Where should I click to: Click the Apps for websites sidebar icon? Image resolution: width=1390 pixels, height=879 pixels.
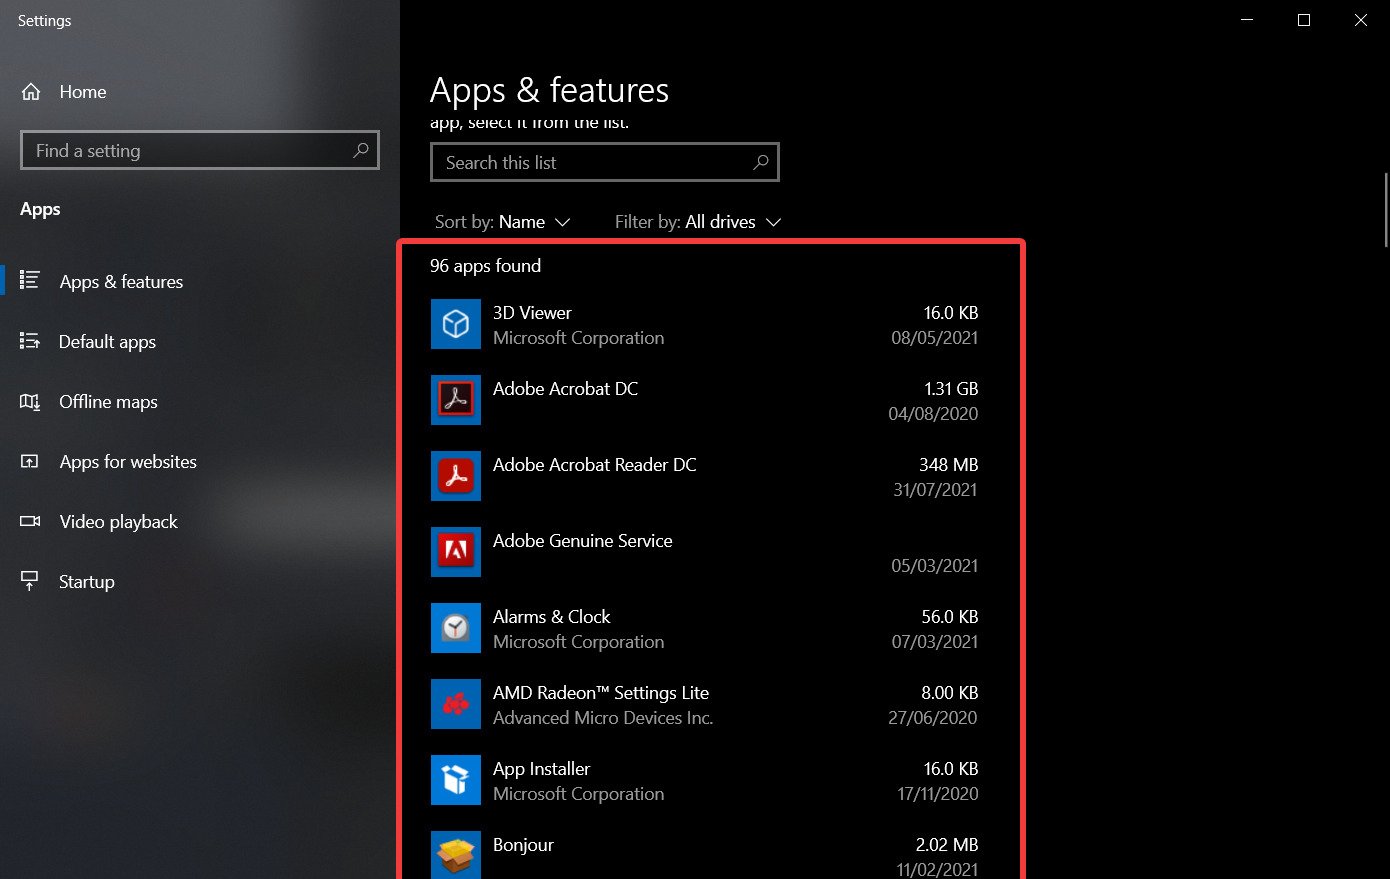pos(30,461)
